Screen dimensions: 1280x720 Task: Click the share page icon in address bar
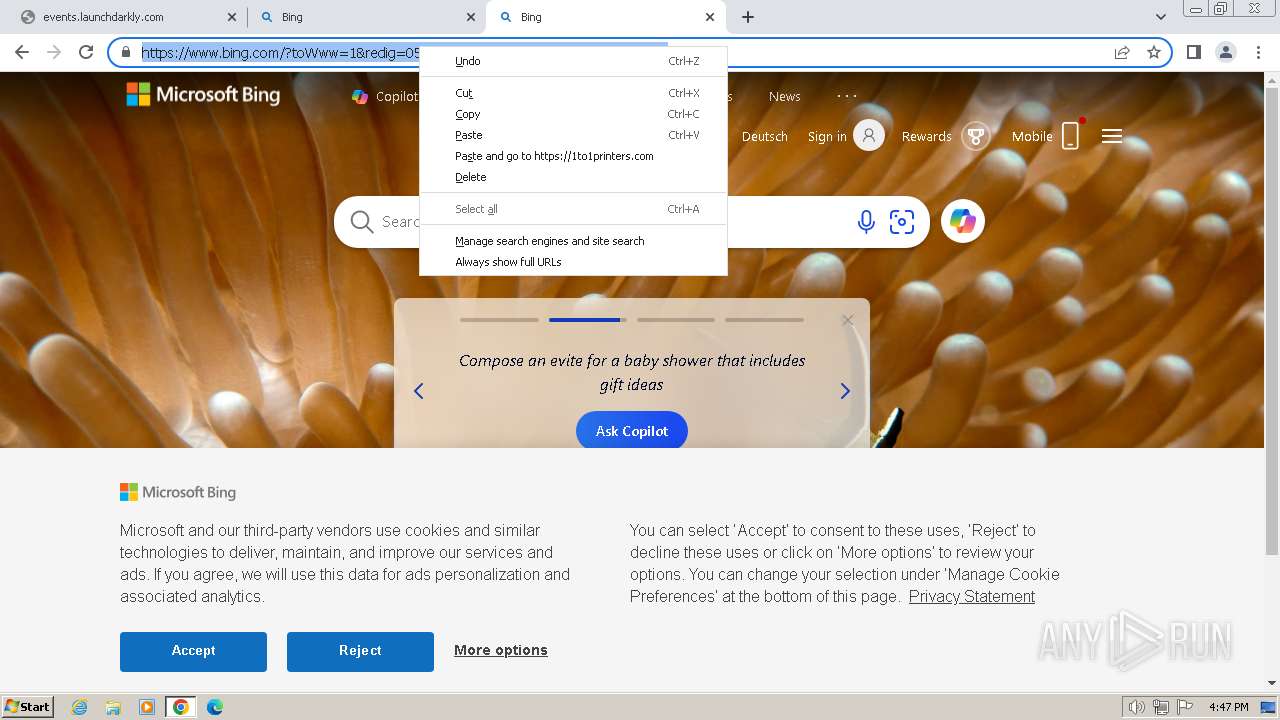pos(1122,52)
